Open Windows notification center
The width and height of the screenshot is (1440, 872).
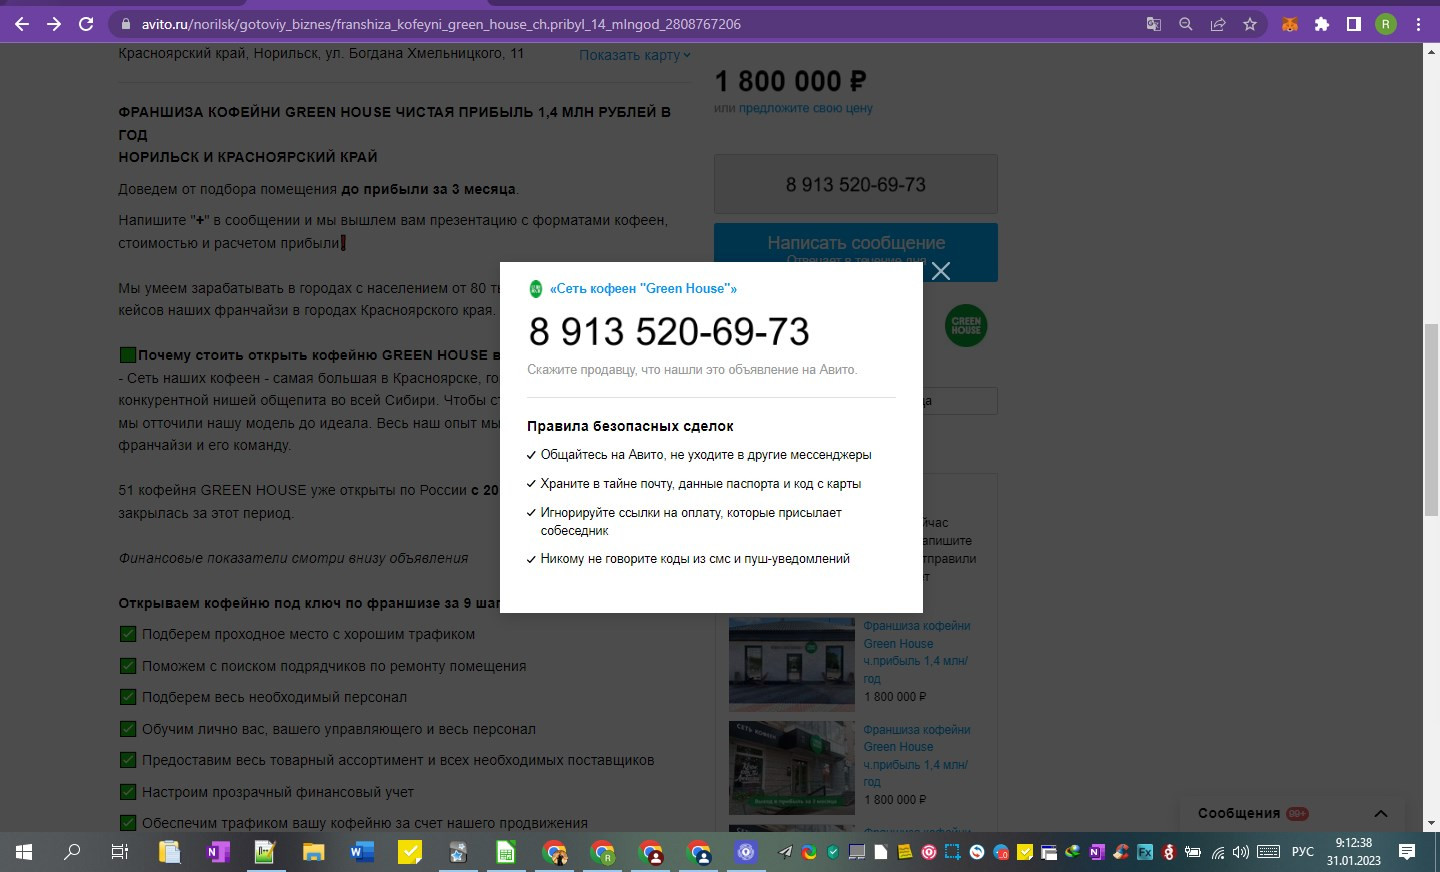[1407, 852]
